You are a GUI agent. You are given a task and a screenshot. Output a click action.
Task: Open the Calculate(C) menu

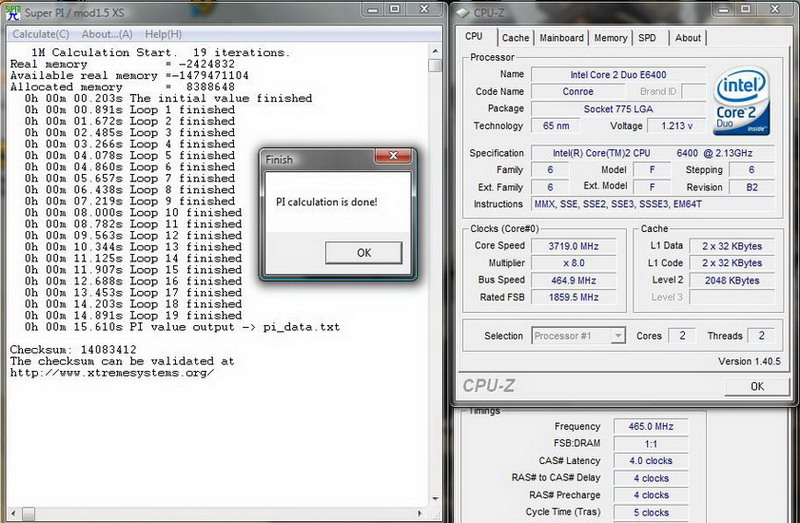[41, 34]
